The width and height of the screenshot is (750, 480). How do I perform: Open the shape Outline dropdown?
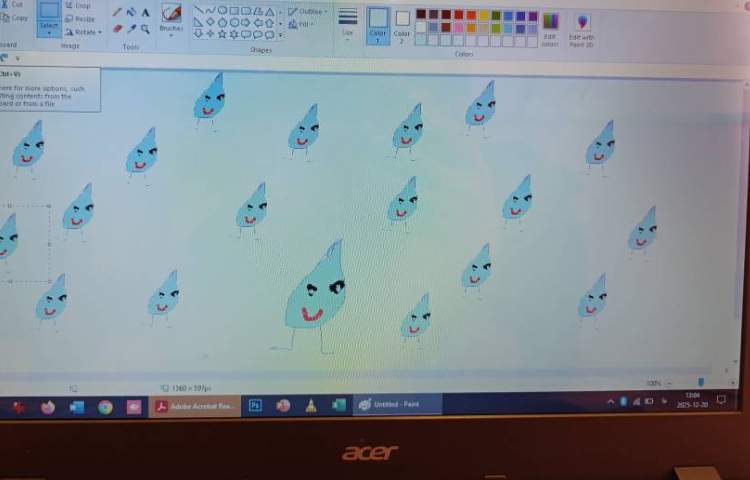pos(307,11)
